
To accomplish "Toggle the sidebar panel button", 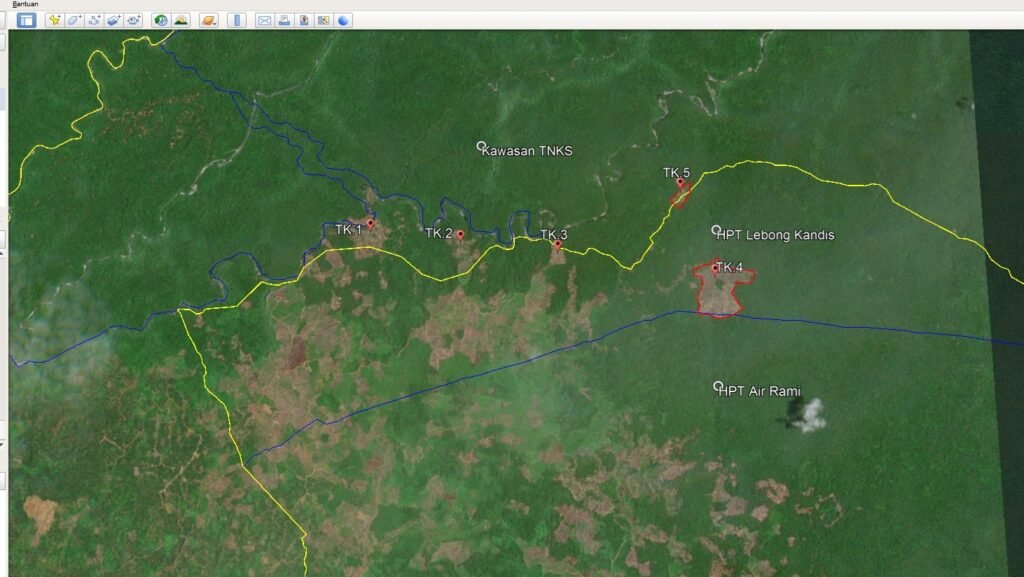I will 26,20.
